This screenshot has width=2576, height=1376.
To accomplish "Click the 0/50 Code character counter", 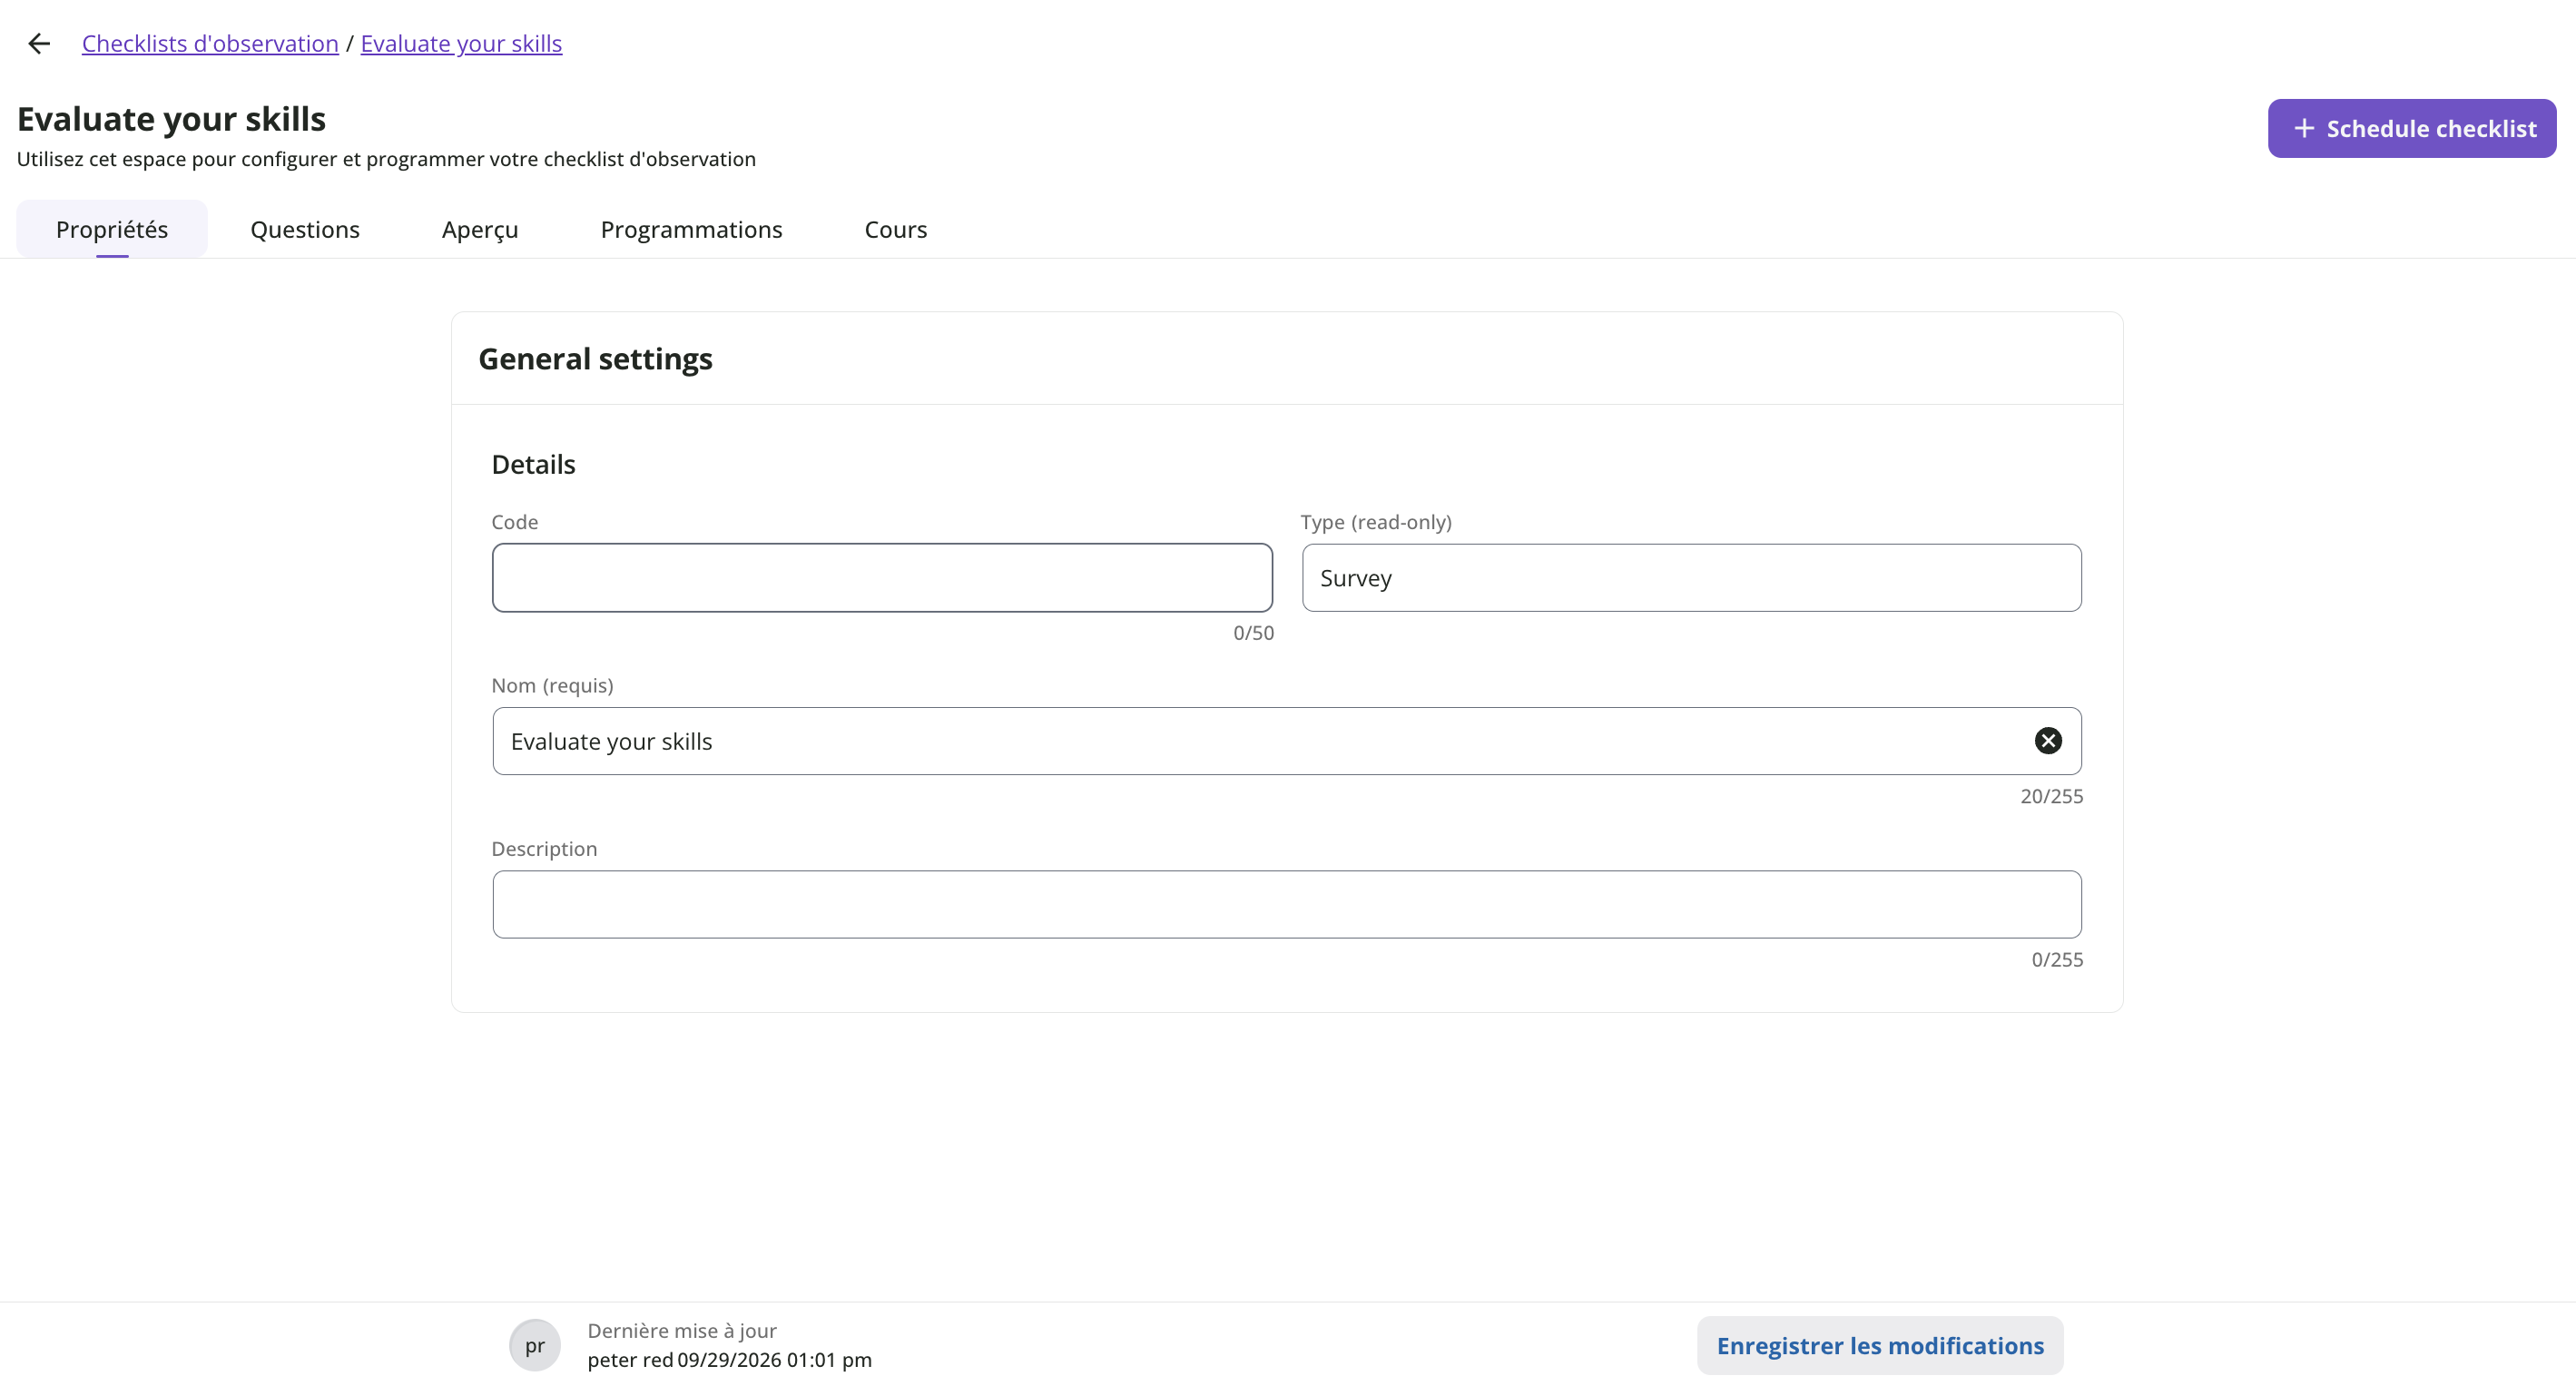I will [1253, 633].
